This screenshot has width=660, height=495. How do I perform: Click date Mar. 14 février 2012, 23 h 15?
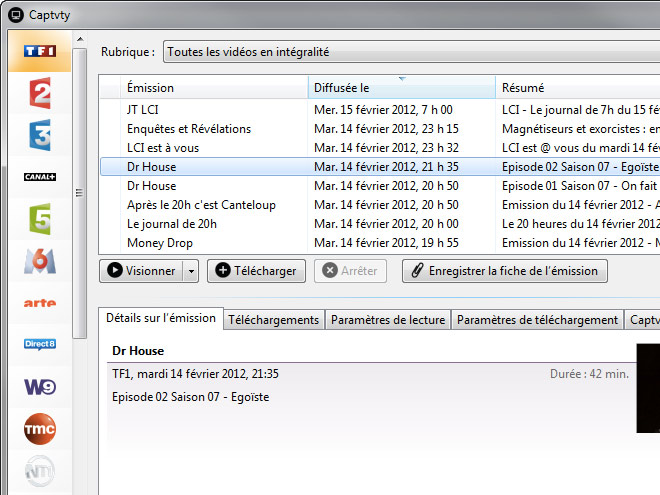pos(386,129)
